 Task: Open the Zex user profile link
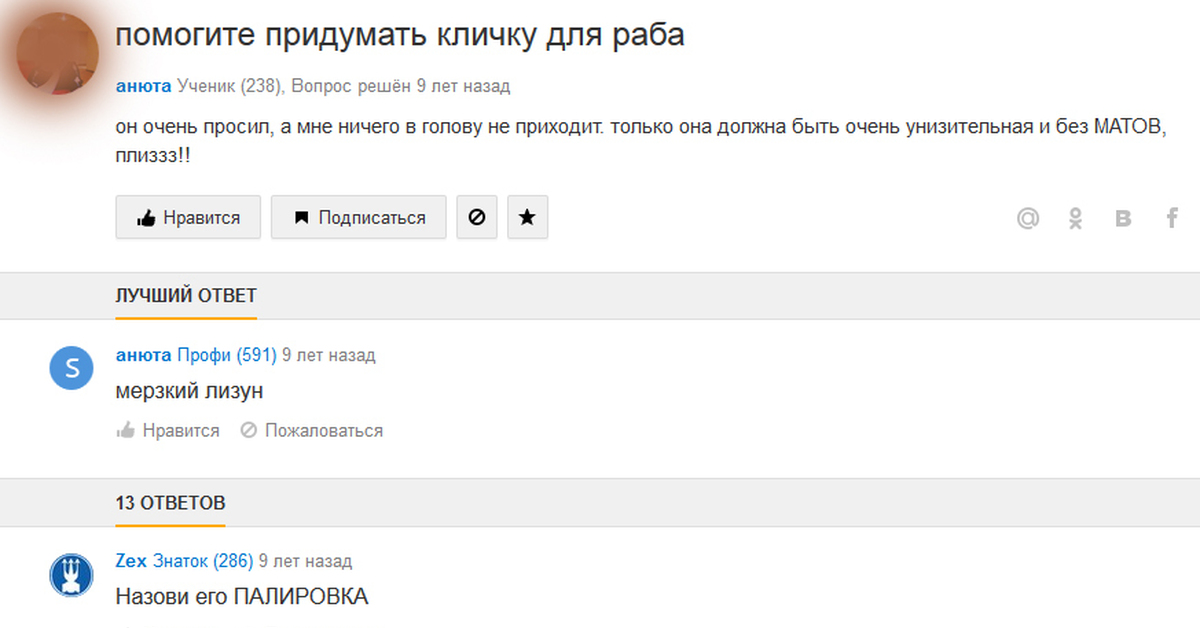131,561
